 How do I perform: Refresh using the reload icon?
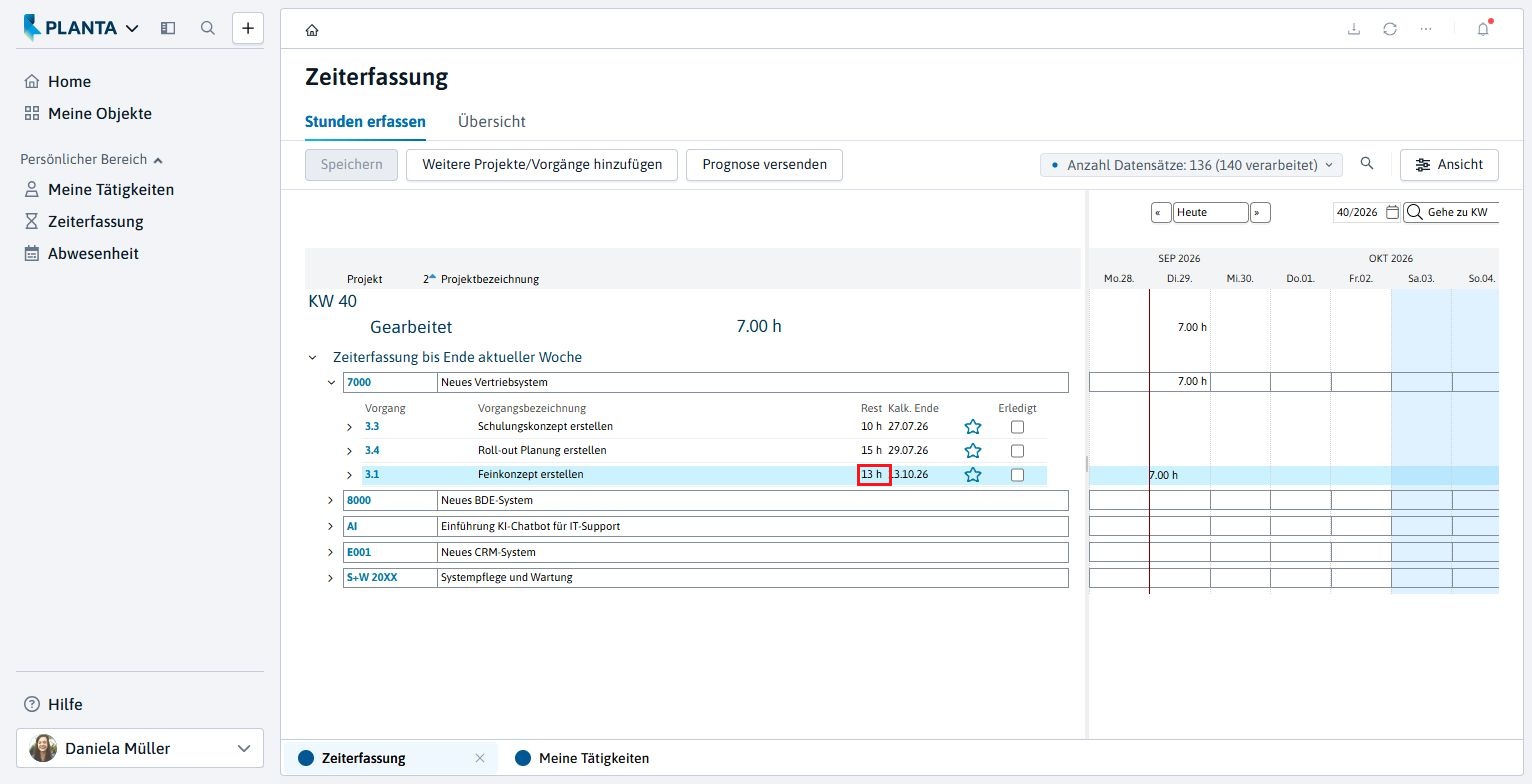pyautogui.click(x=1390, y=29)
